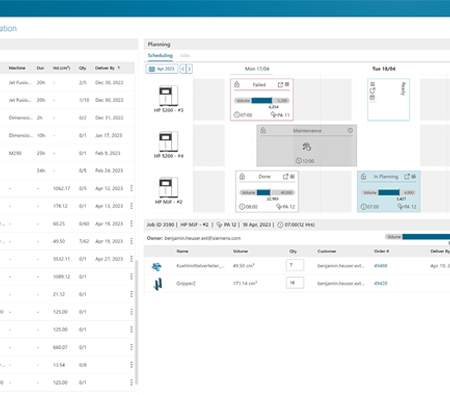Open row menu for the 49.50 volume row
Screen dimensions: 450x395
[131, 241]
